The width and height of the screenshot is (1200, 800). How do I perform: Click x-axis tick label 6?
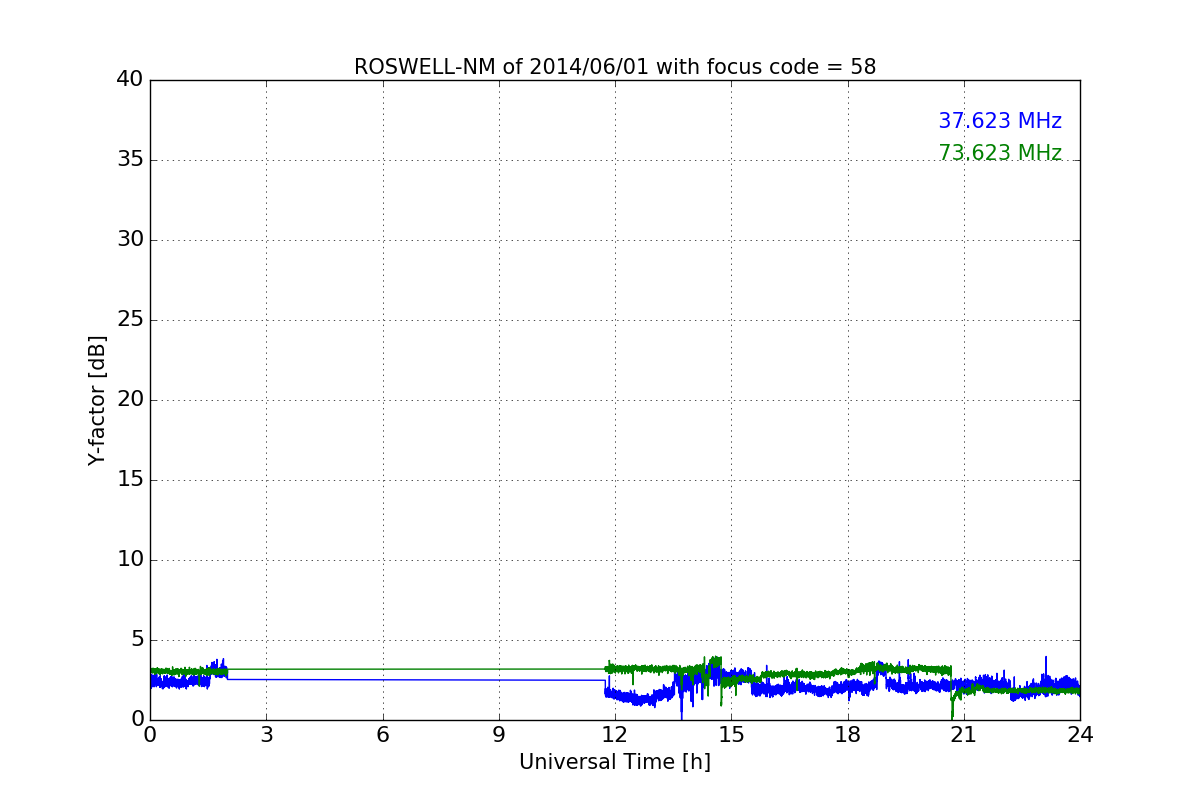pos(383,734)
